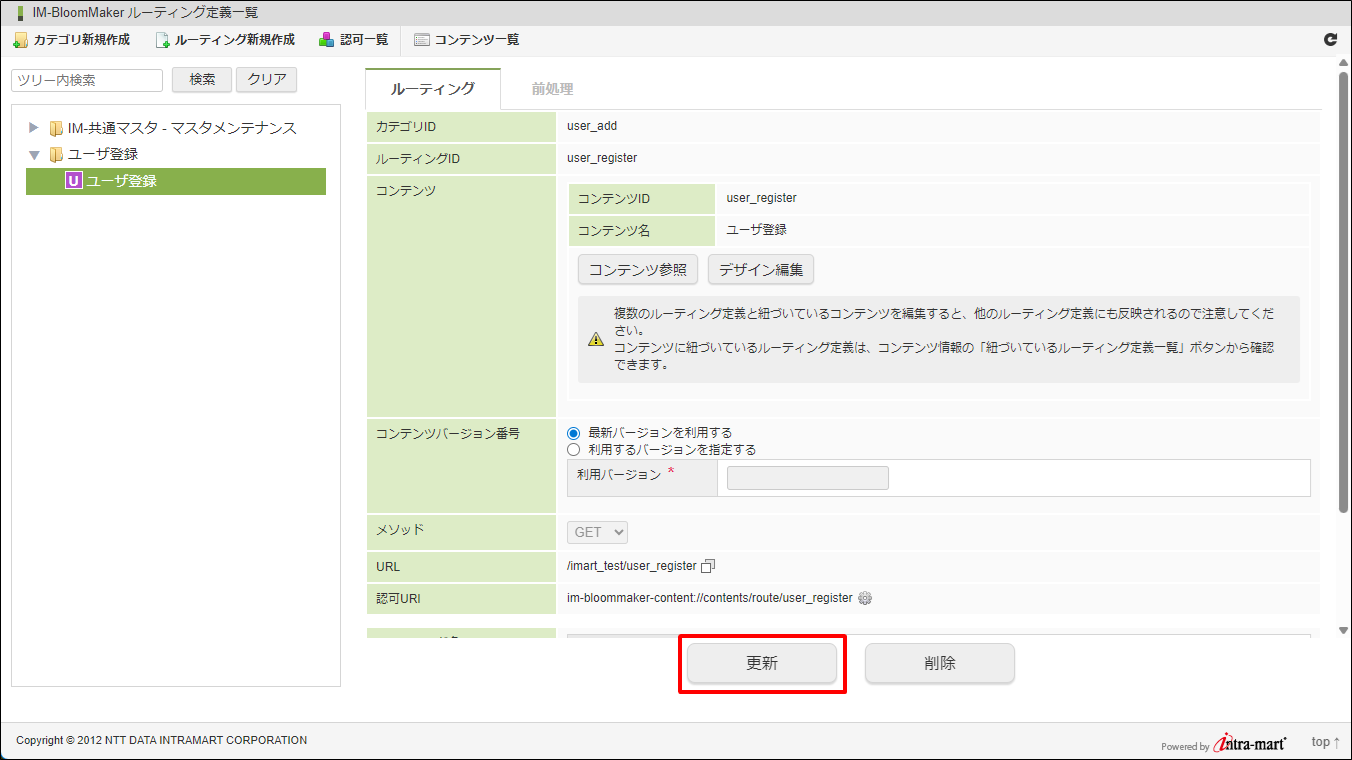Click the IM-共通マスタ folder icon
Viewport: 1352px width, 760px height.
tap(56, 128)
